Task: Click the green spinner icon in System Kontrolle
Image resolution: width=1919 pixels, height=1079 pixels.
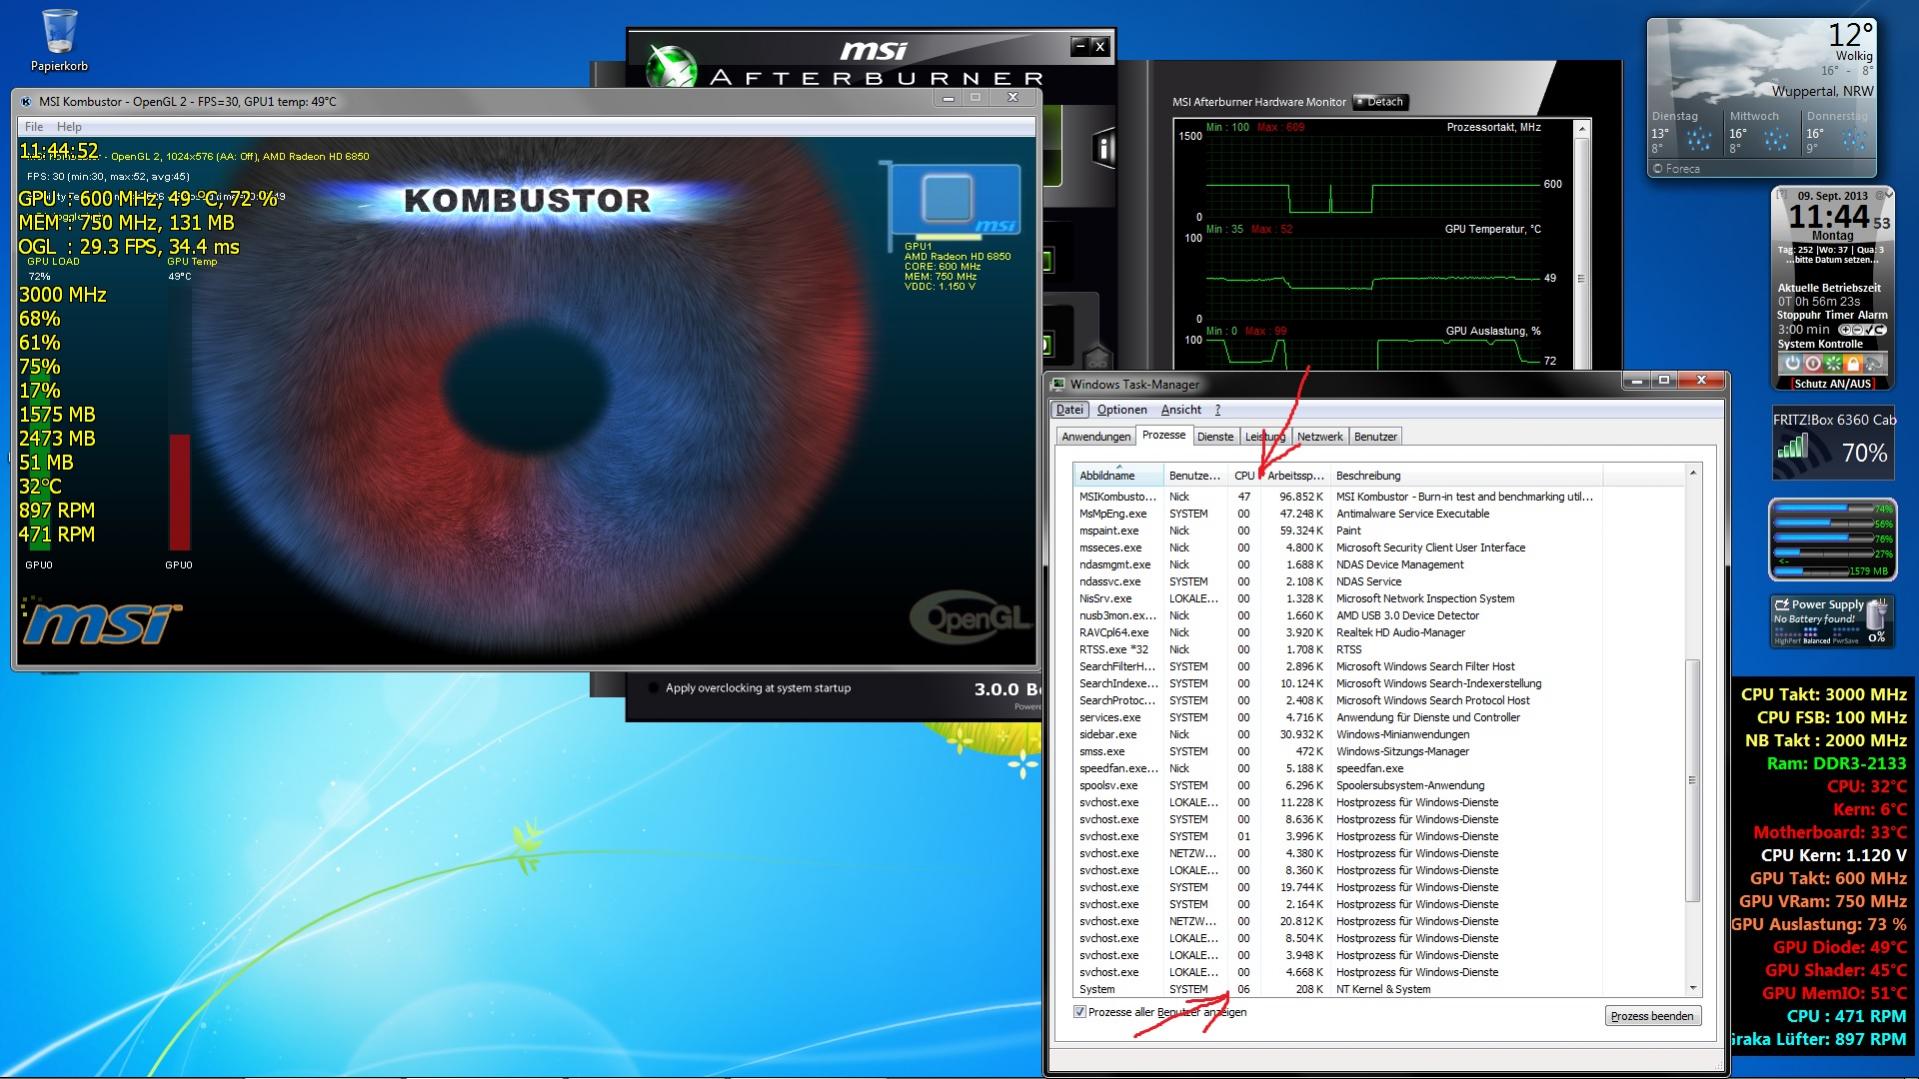Action: pyautogui.click(x=1832, y=363)
